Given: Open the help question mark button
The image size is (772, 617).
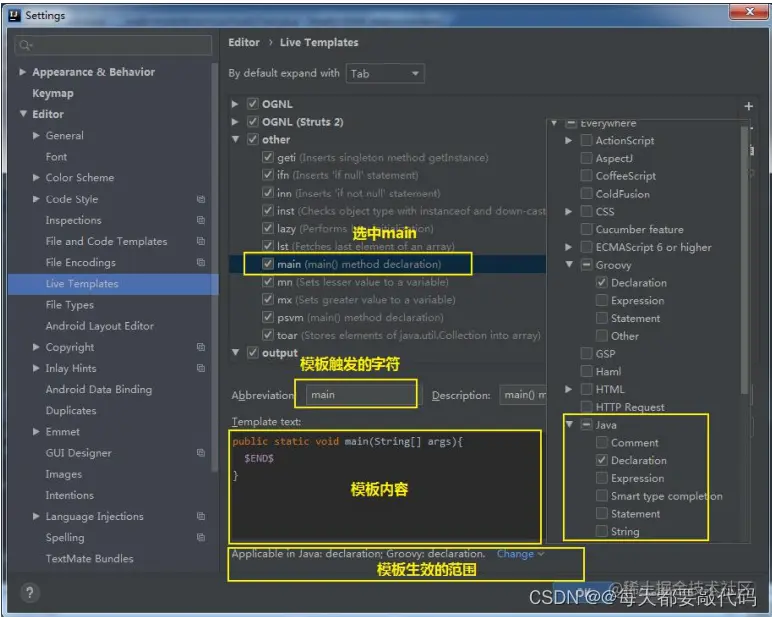Looking at the screenshot, I should point(30,592).
